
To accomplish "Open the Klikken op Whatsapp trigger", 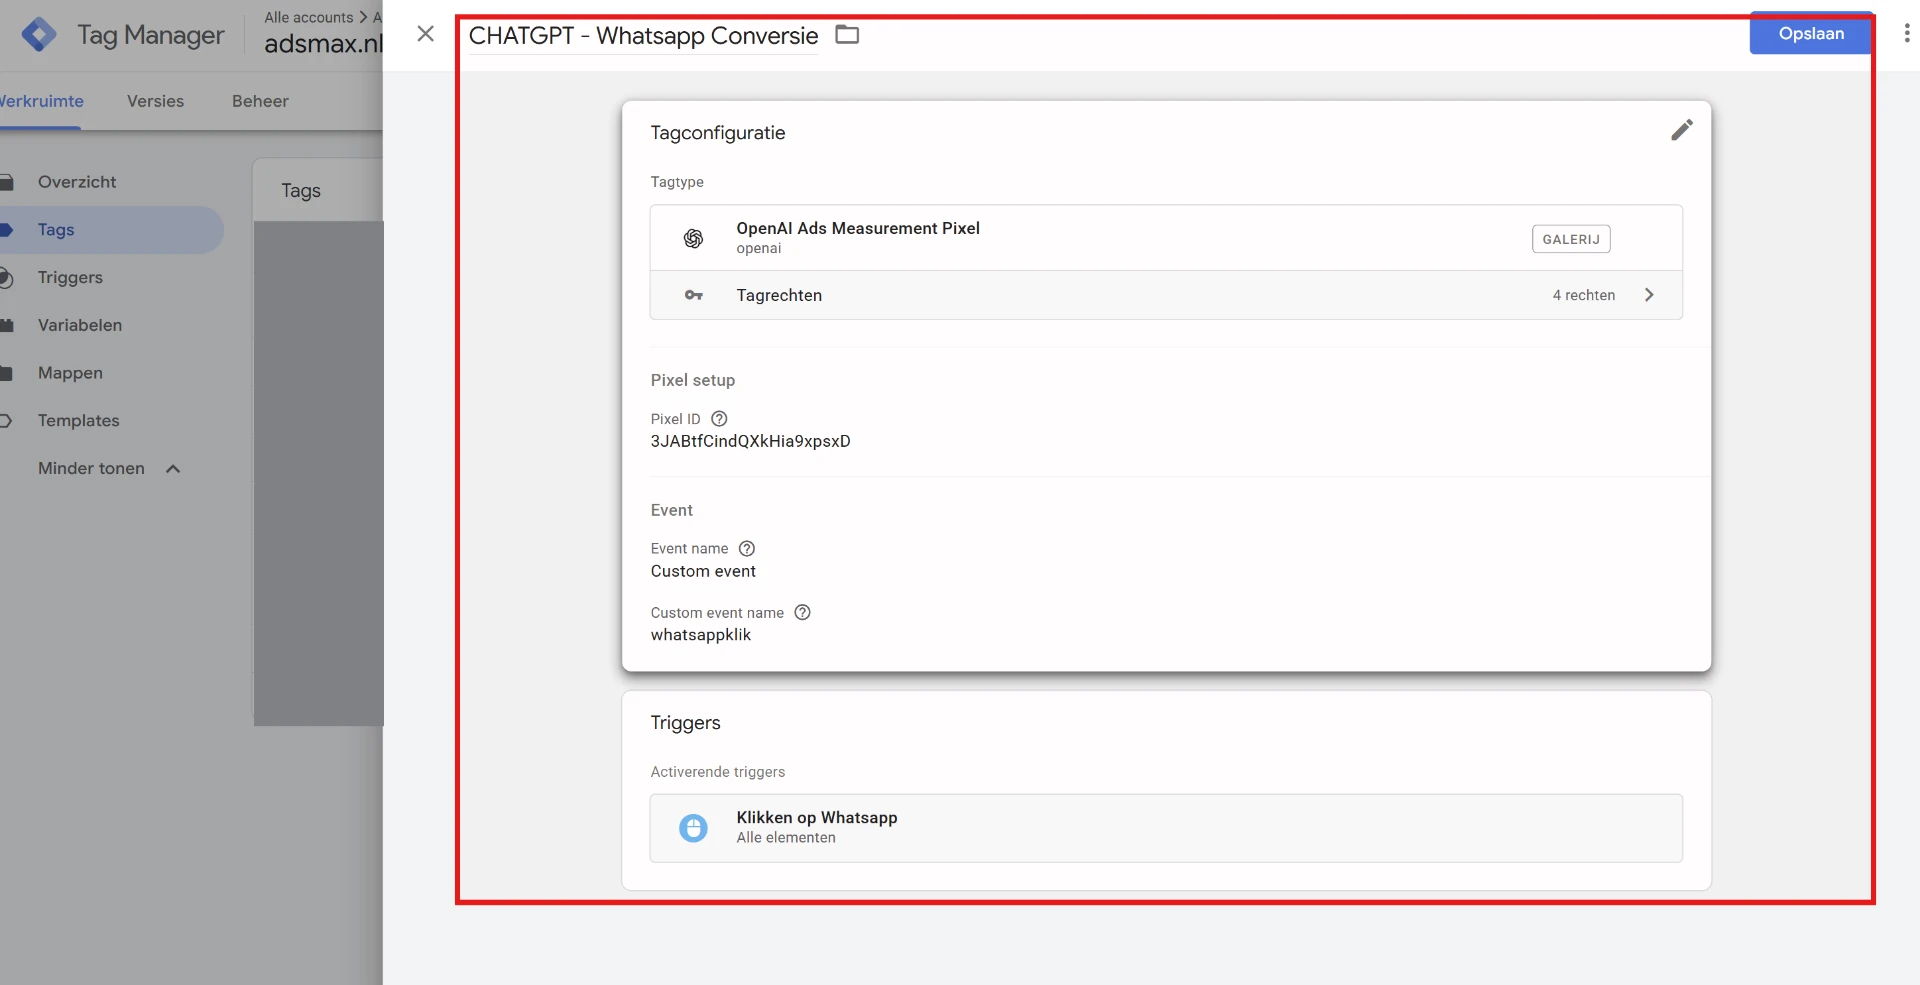I will pyautogui.click(x=1166, y=828).
